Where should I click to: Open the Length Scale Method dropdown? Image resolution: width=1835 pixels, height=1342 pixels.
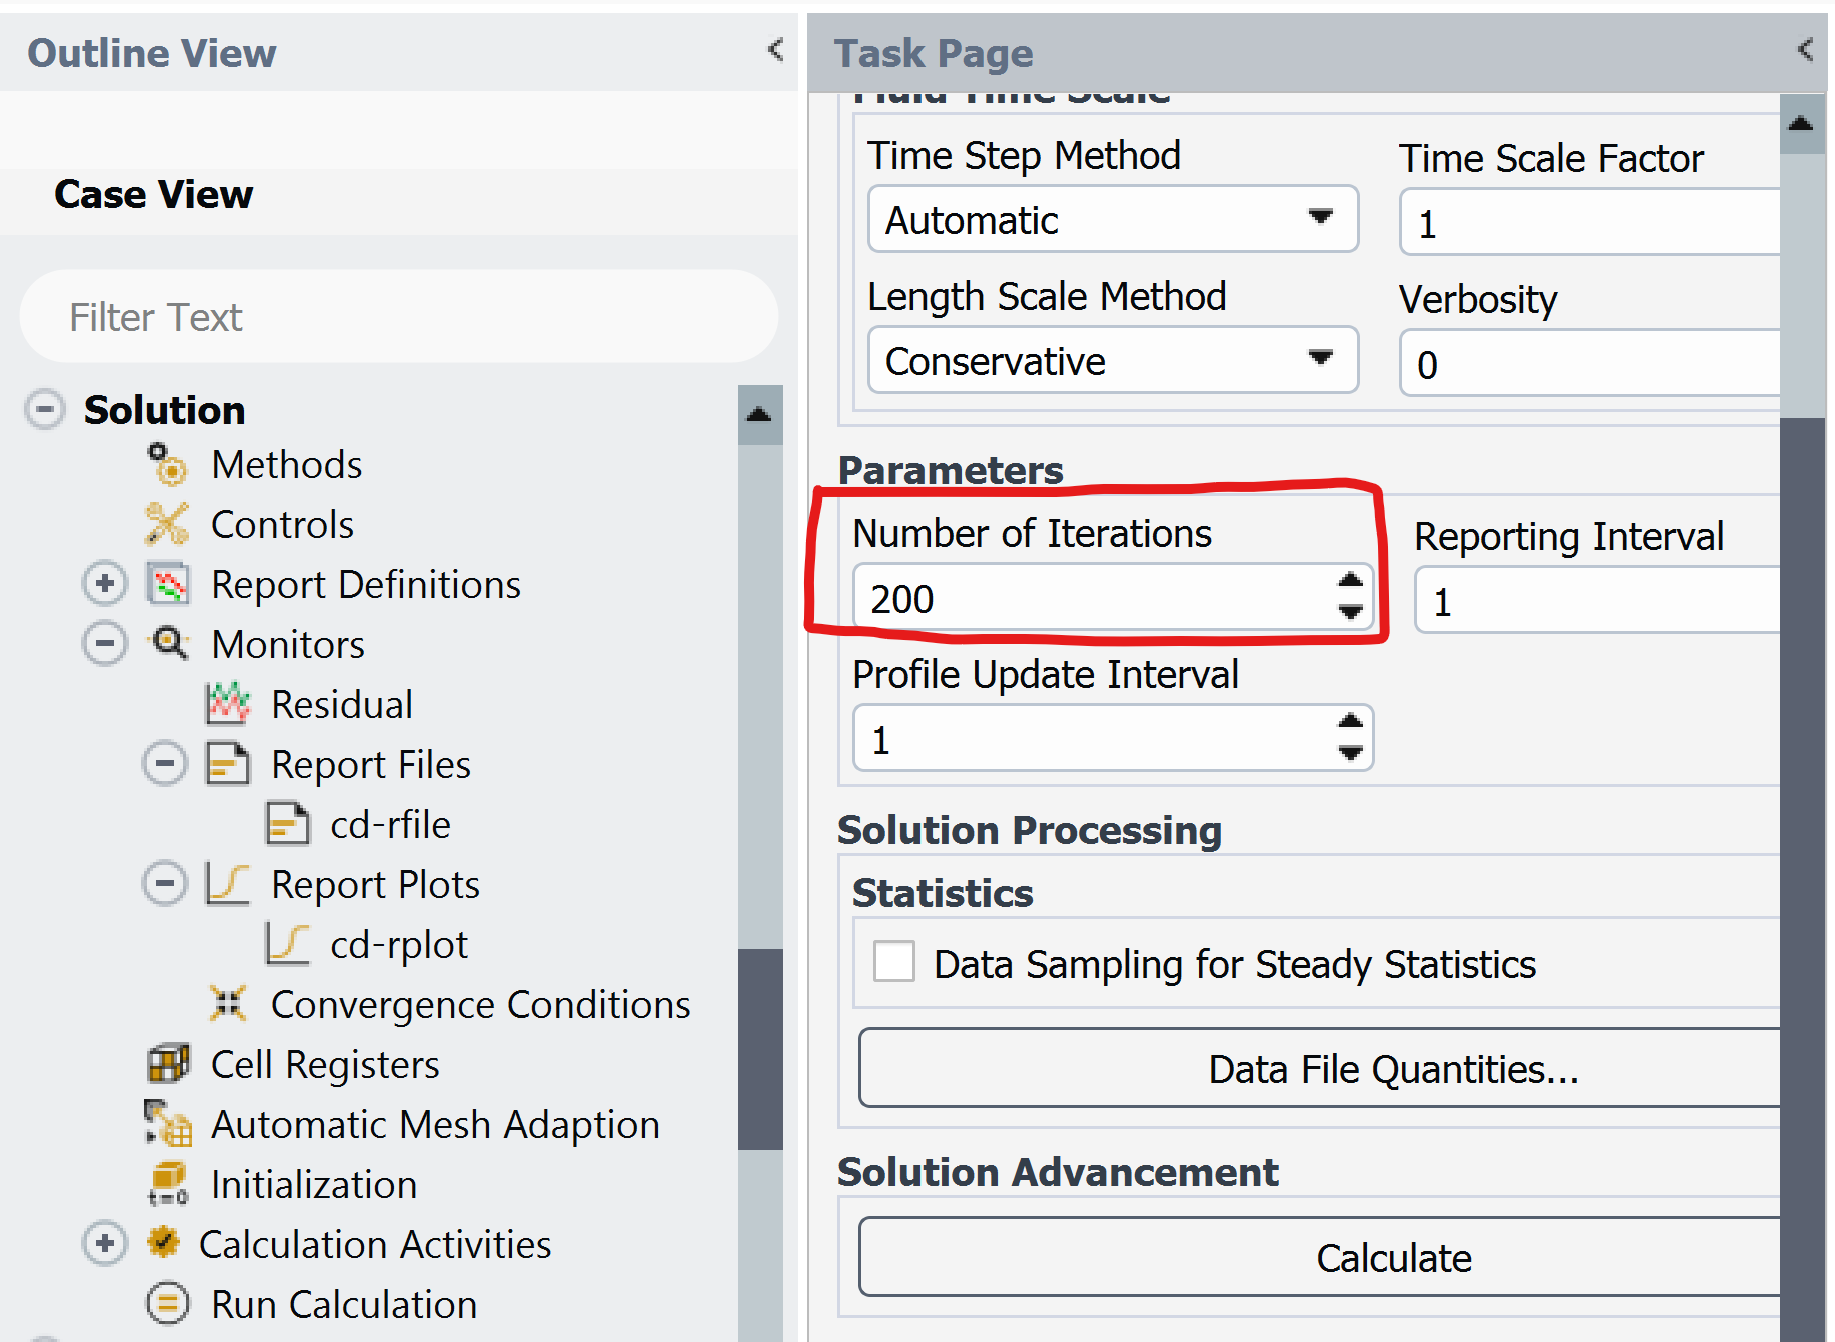click(1112, 360)
